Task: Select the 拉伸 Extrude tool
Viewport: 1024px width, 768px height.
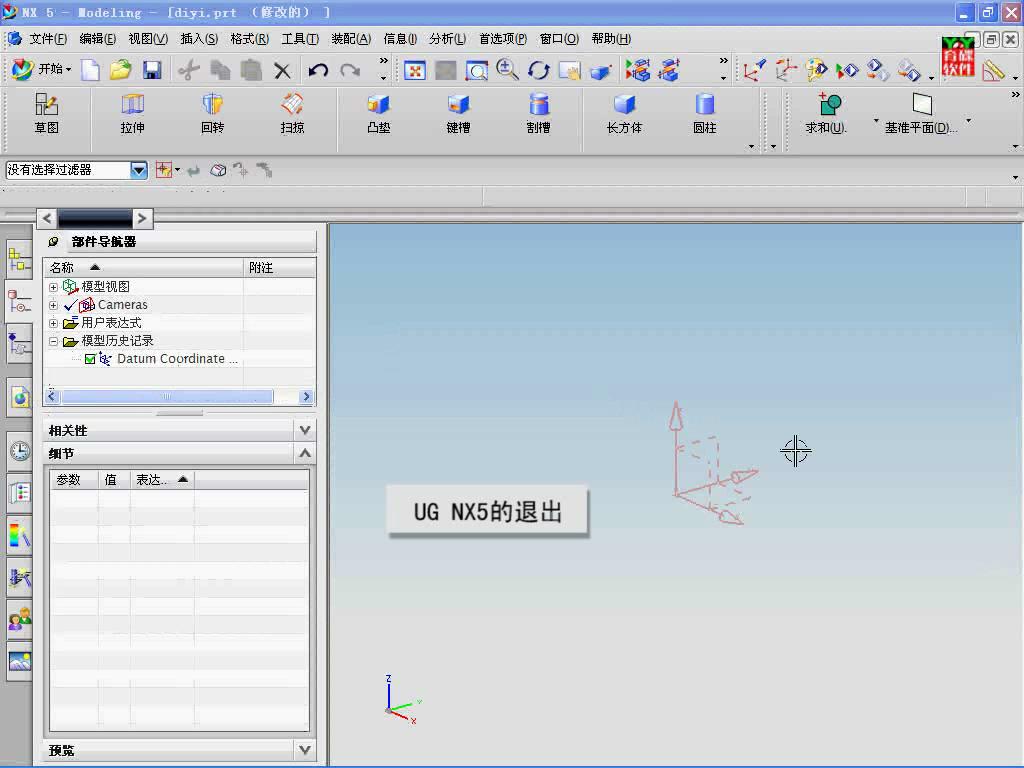Action: click(x=133, y=114)
